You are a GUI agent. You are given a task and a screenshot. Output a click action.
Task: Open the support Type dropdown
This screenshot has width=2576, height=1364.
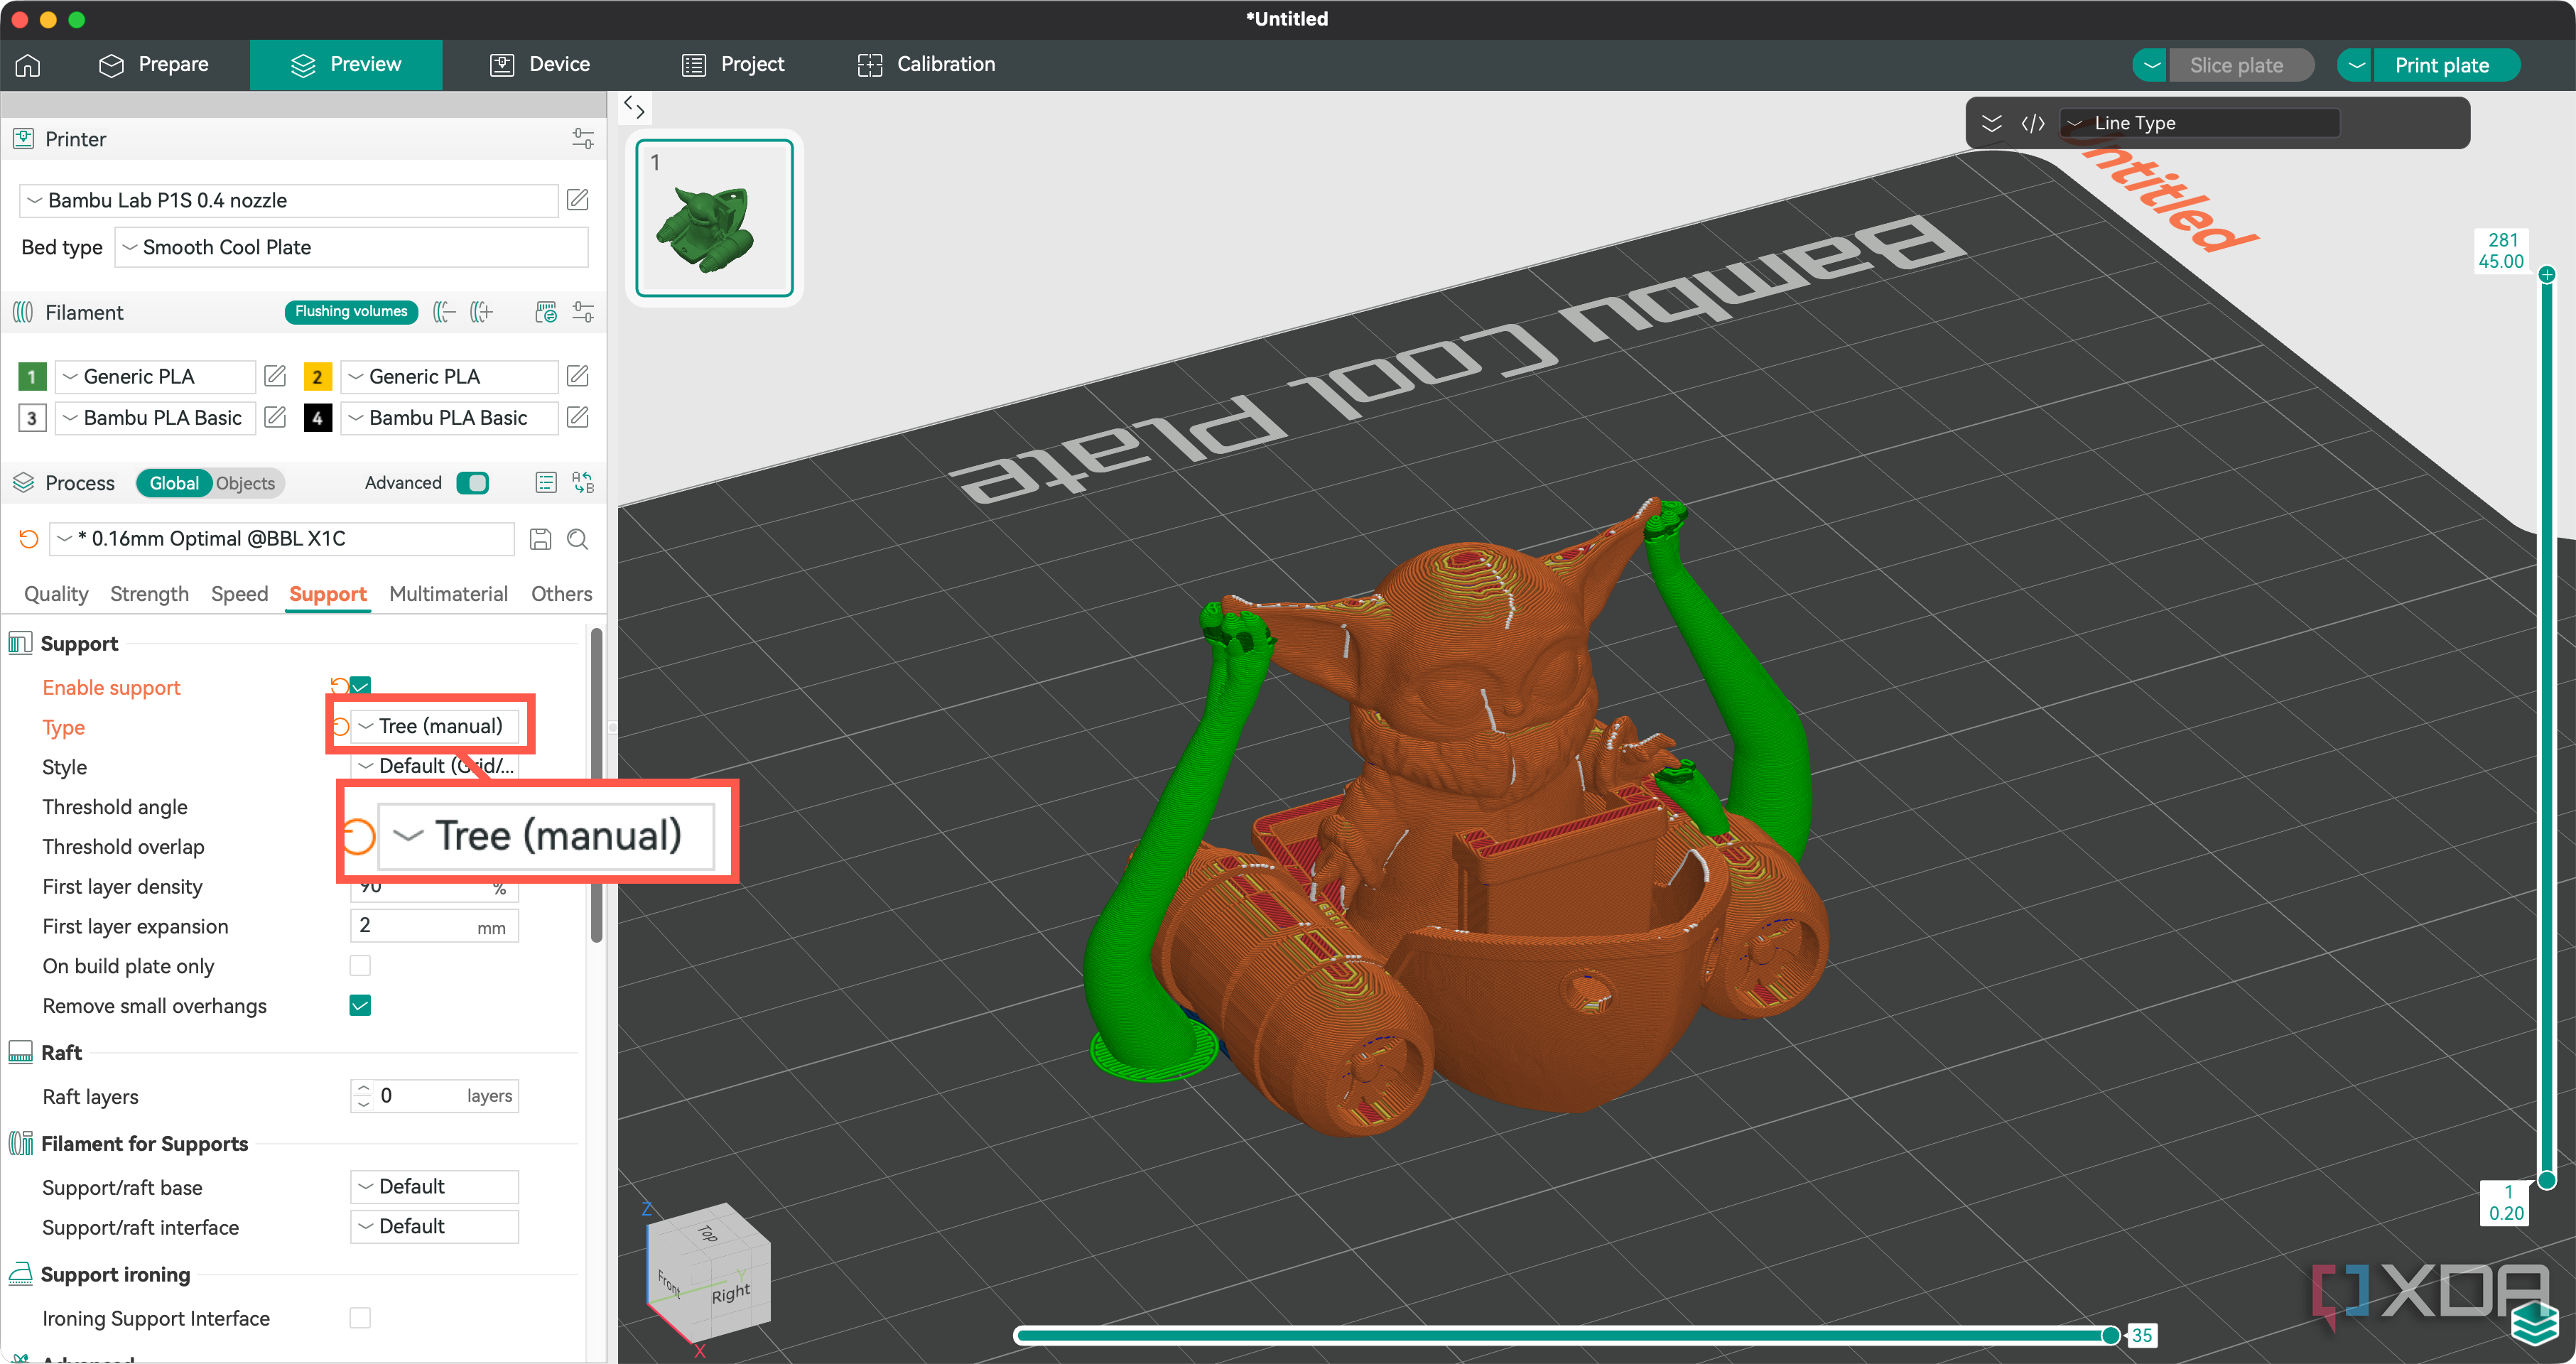[434, 726]
